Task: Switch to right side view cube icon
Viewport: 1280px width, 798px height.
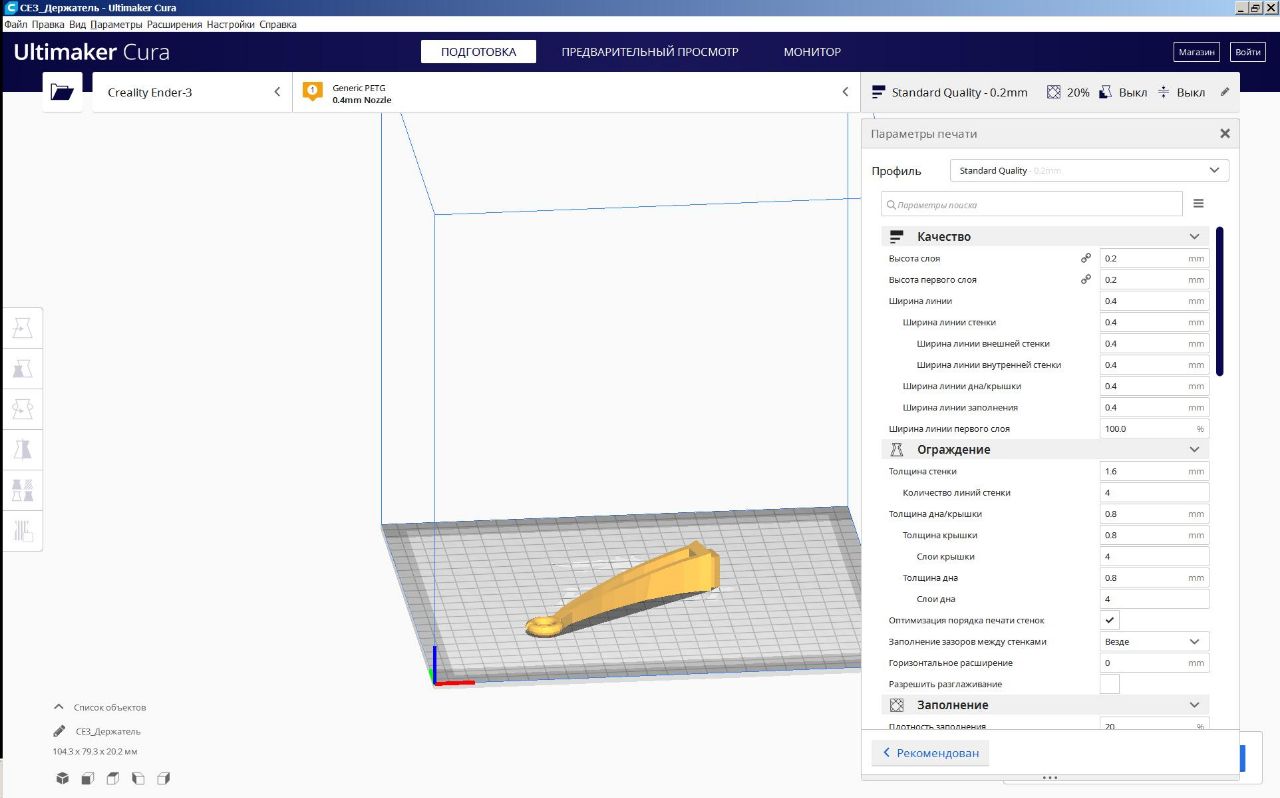Action: (x=163, y=778)
